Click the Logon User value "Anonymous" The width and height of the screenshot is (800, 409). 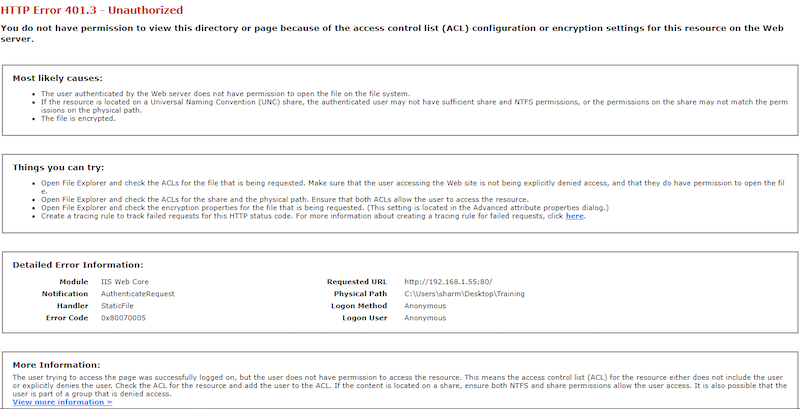coord(425,318)
